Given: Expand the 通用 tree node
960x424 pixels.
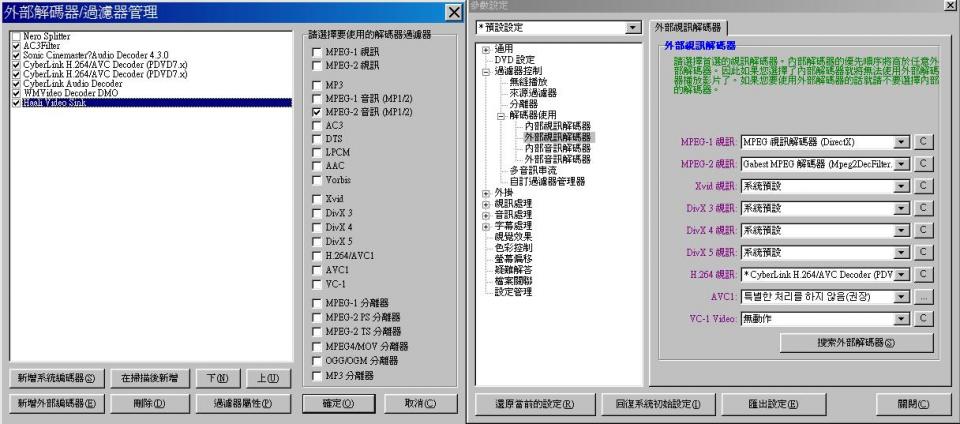Looking at the screenshot, I should pyautogui.click(x=486, y=50).
